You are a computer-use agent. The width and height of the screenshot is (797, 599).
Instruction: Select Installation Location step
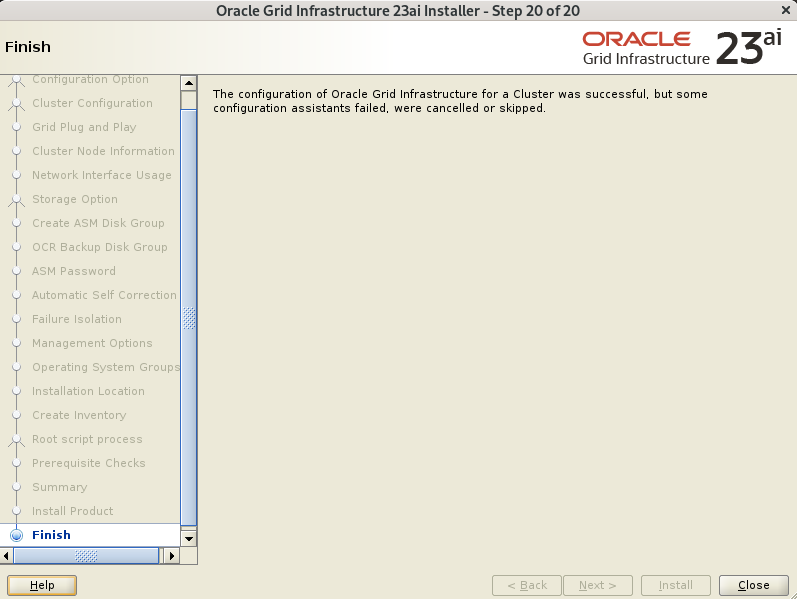click(88, 391)
